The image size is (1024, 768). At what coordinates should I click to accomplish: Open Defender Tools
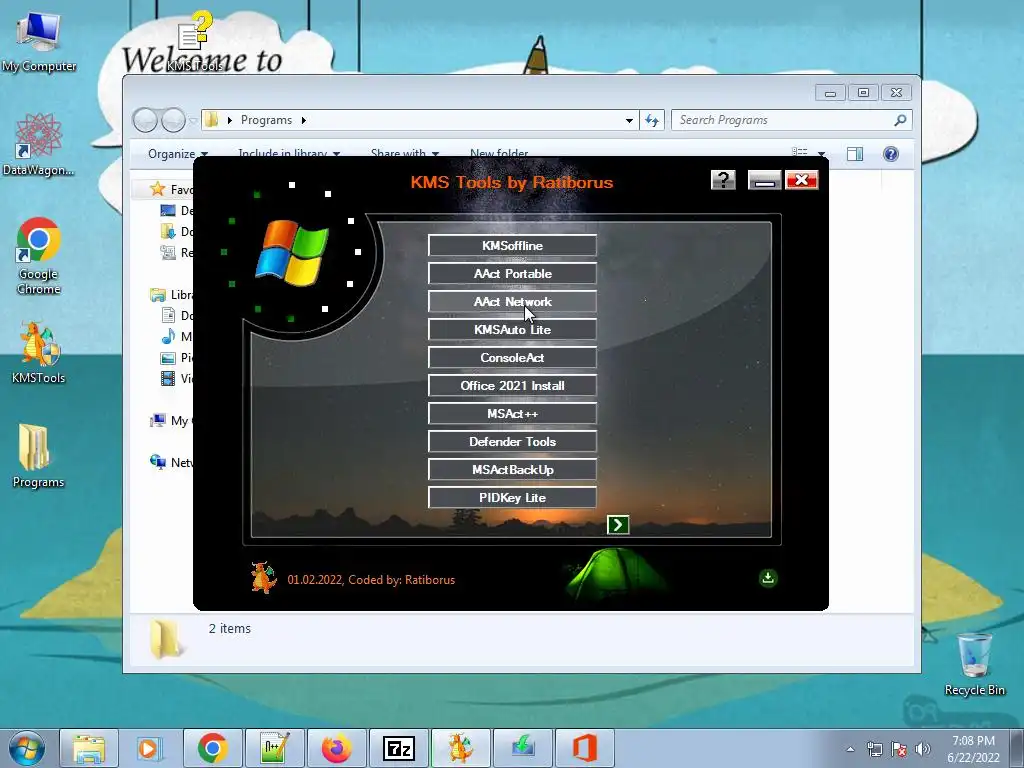coord(512,442)
